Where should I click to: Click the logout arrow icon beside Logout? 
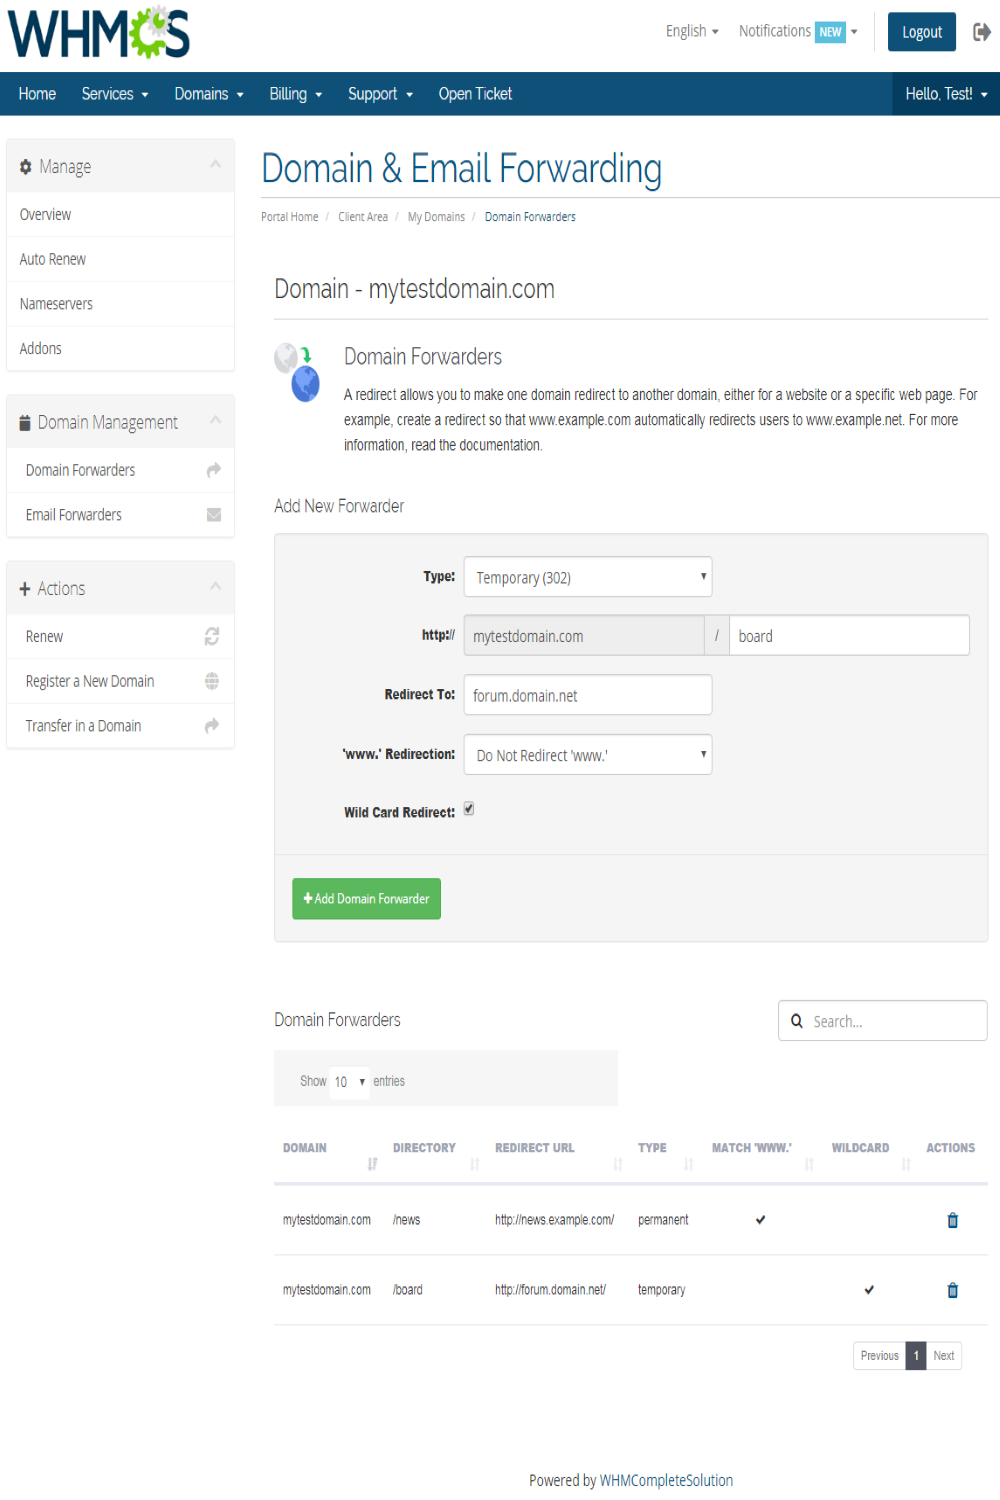coord(981,32)
